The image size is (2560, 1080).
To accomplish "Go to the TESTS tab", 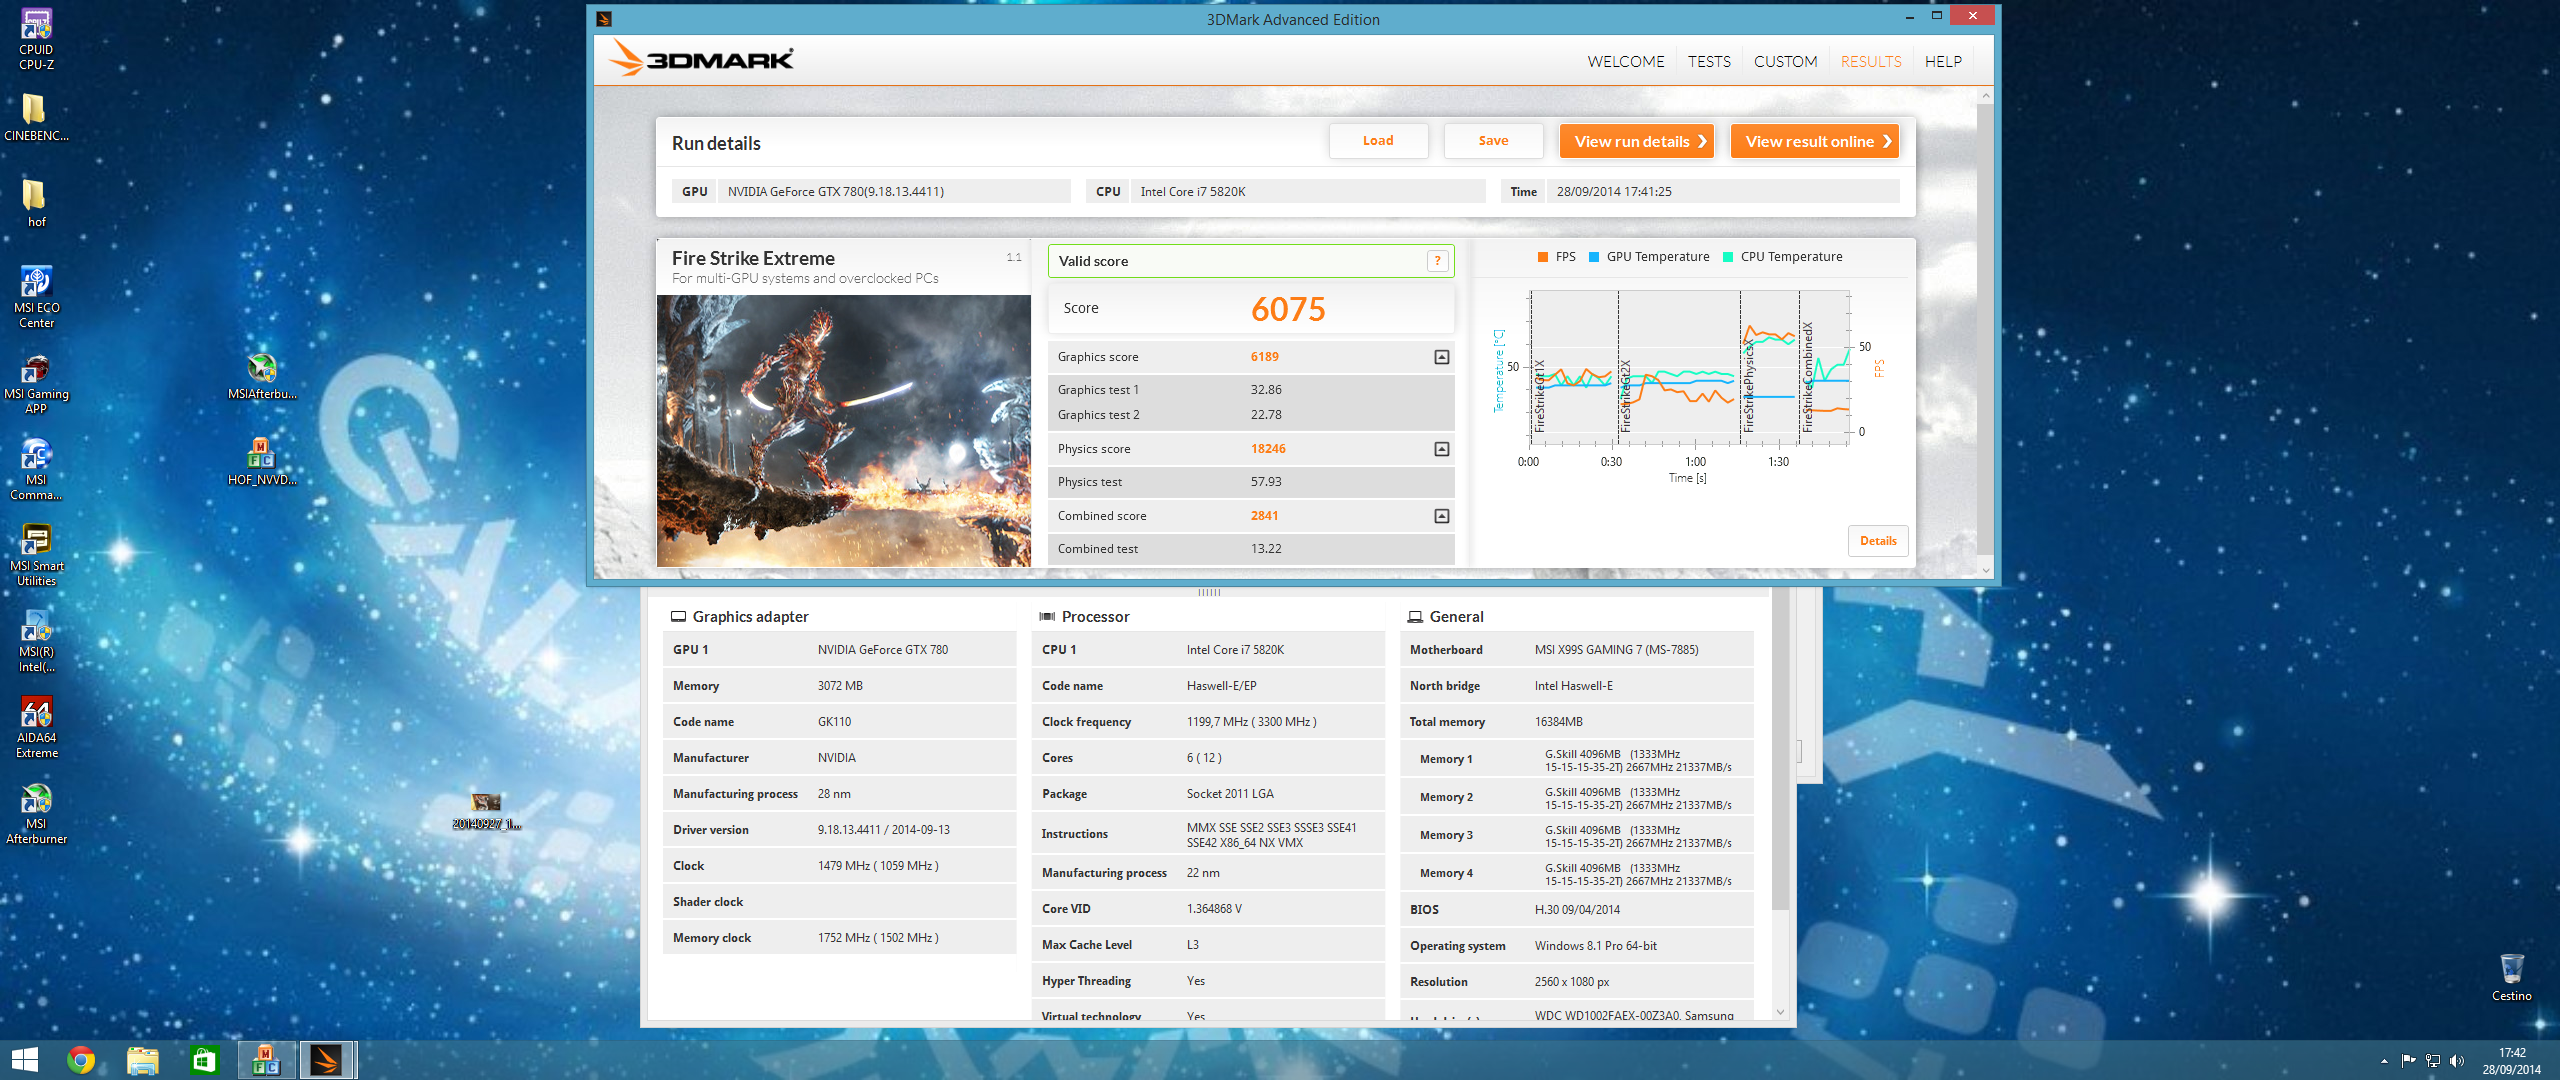I will click(1709, 61).
